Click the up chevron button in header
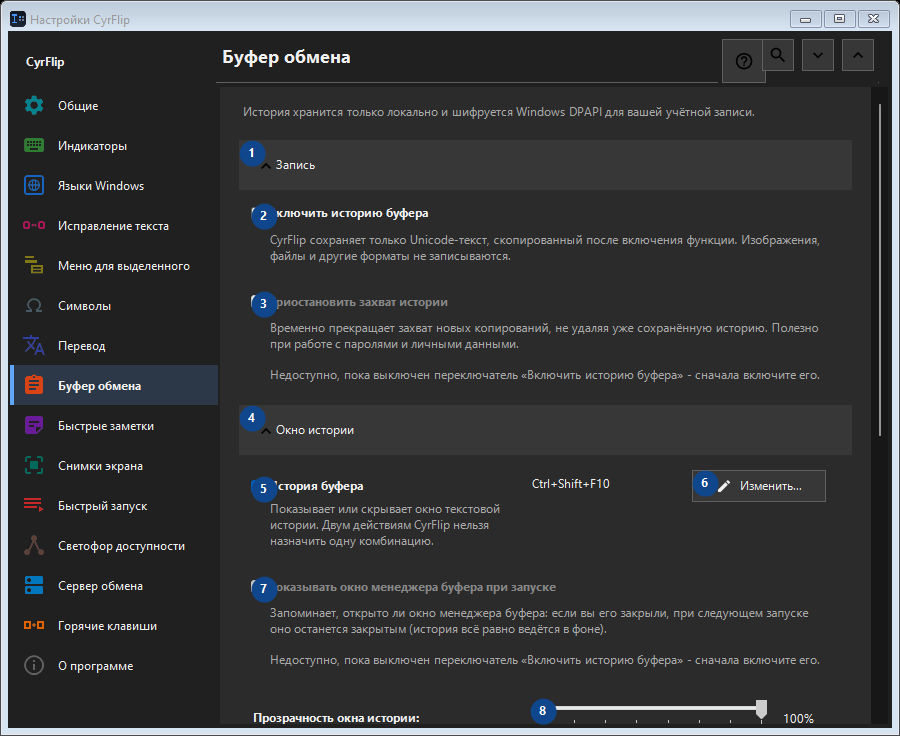This screenshot has height=736, width=900. click(x=858, y=55)
